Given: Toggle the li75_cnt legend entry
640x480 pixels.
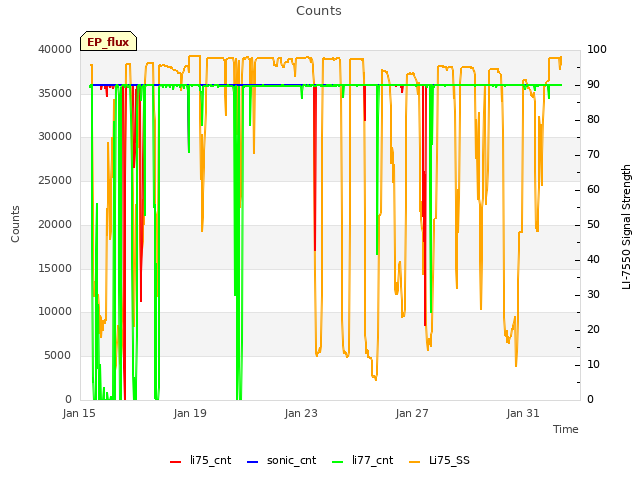Looking at the screenshot, I should tap(200, 460).
